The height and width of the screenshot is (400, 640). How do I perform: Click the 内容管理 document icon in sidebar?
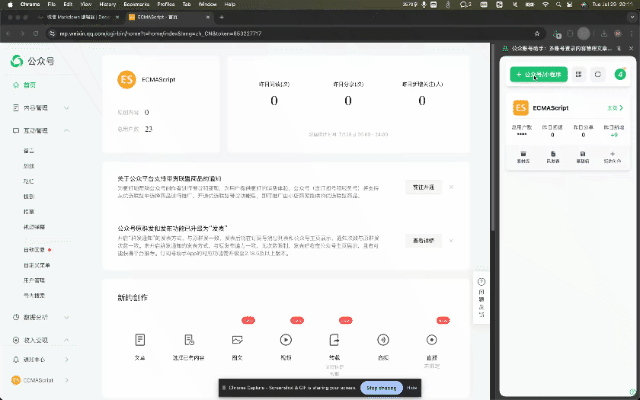(16, 108)
